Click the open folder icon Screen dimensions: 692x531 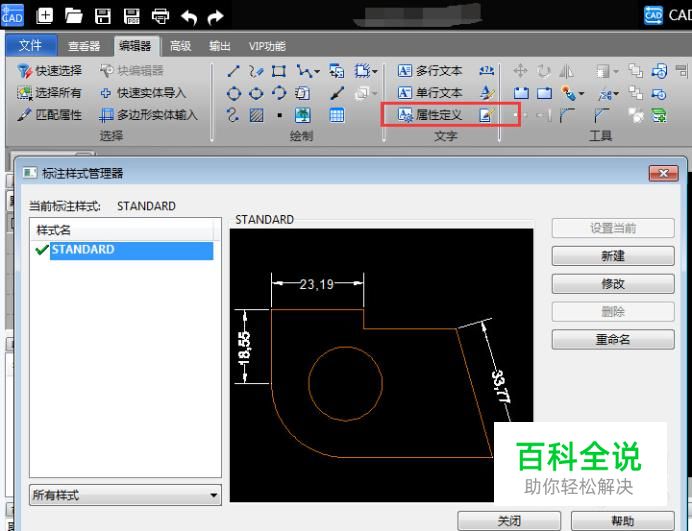coord(74,15)
